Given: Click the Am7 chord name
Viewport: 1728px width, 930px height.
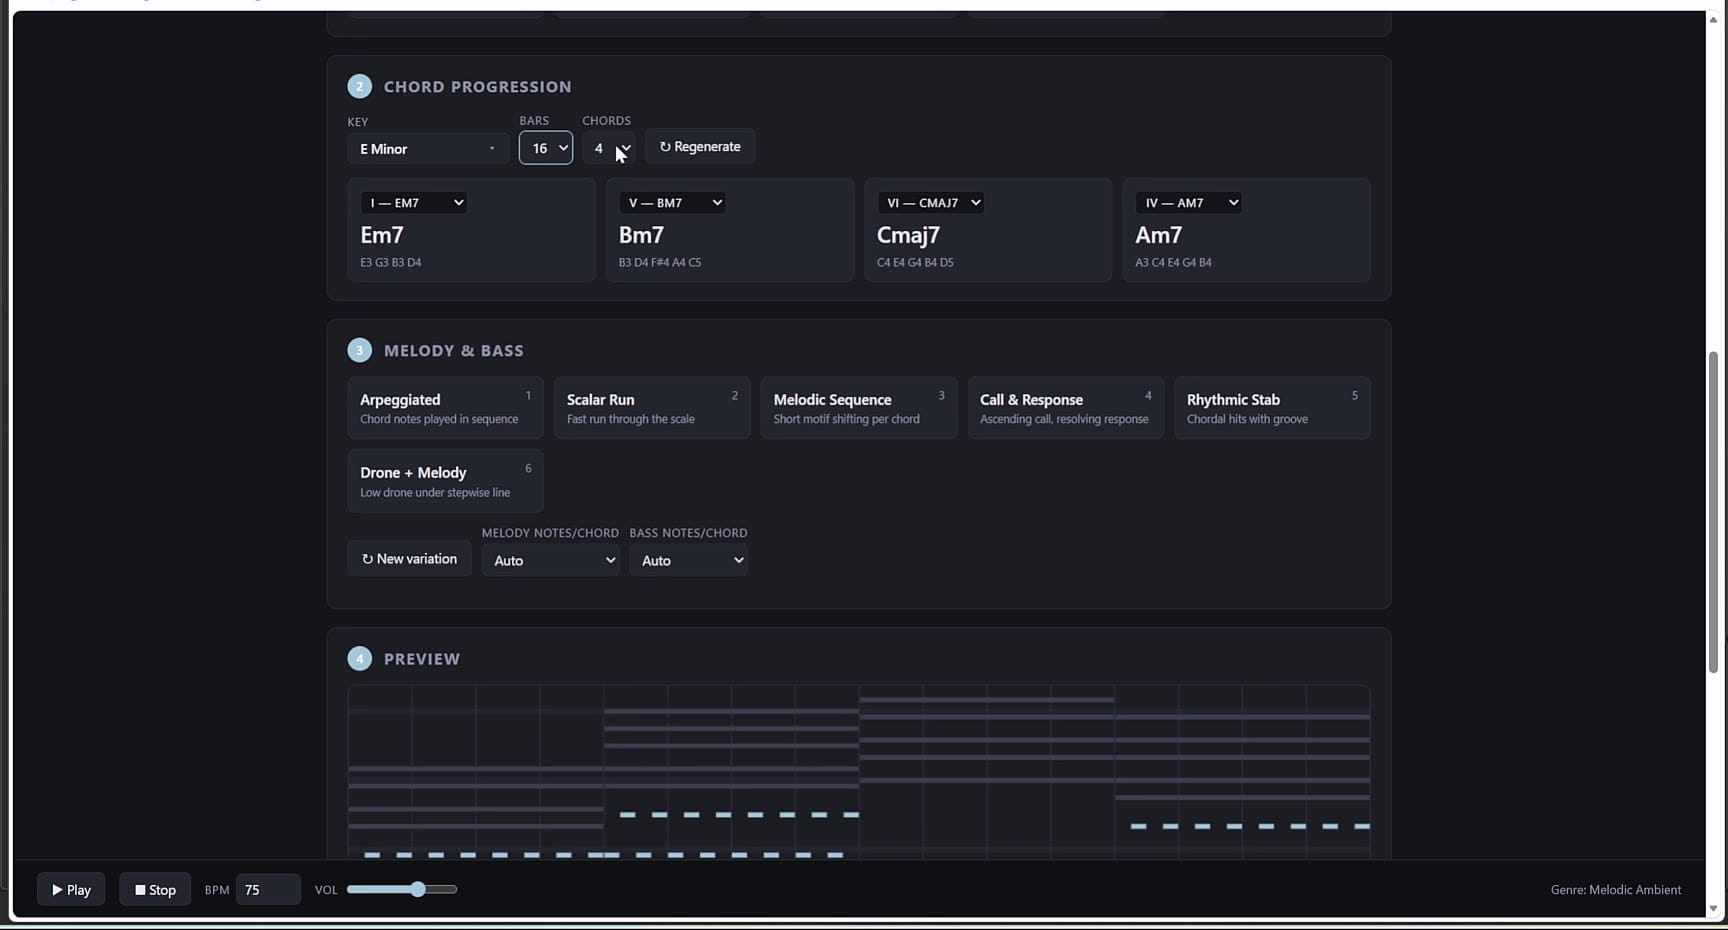Looking at the screenshot, I should click(1158, 235).
